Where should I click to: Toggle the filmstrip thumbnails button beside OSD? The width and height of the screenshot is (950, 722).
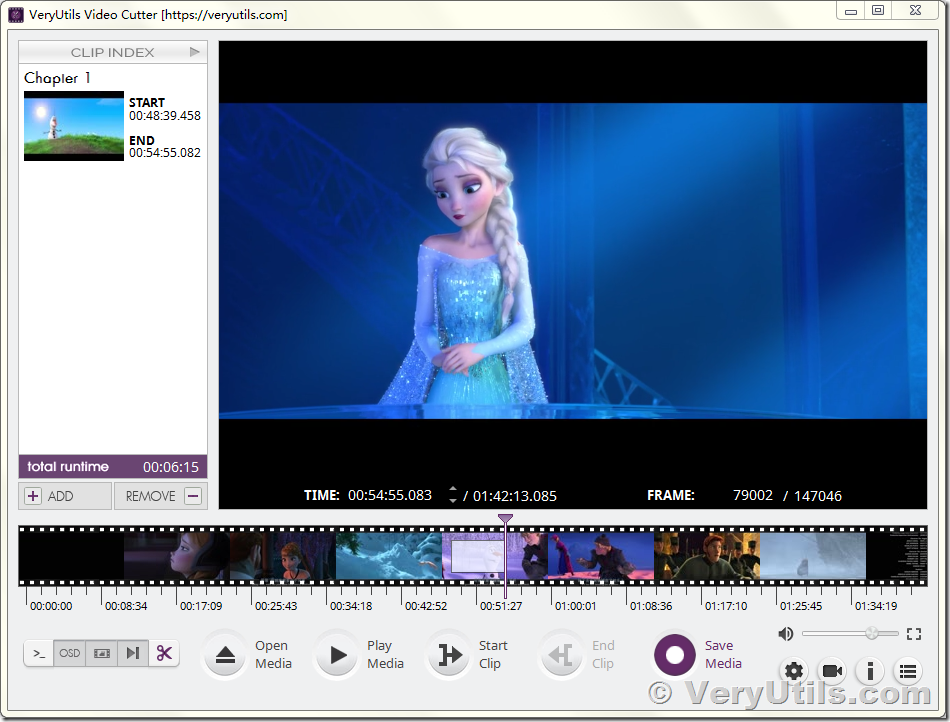coord(101,654)
